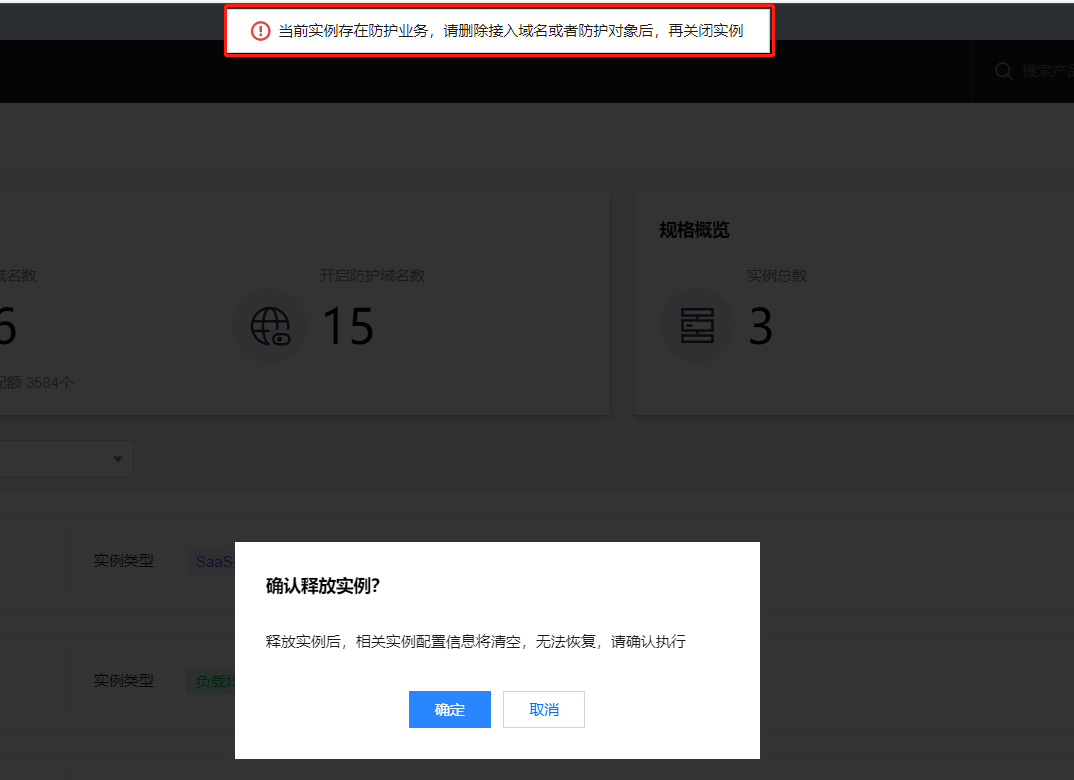Click the globe icon beside 15

coord(270,326)
